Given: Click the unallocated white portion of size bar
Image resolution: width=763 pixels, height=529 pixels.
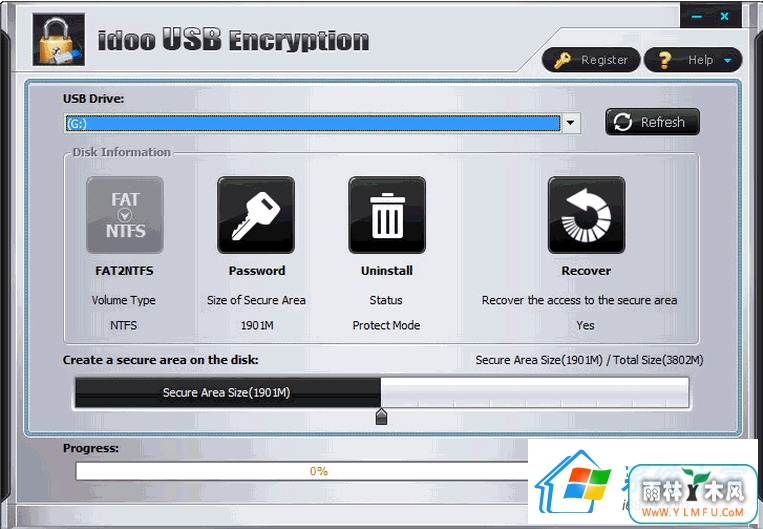Looking at the screenshot, I should 535,392.
